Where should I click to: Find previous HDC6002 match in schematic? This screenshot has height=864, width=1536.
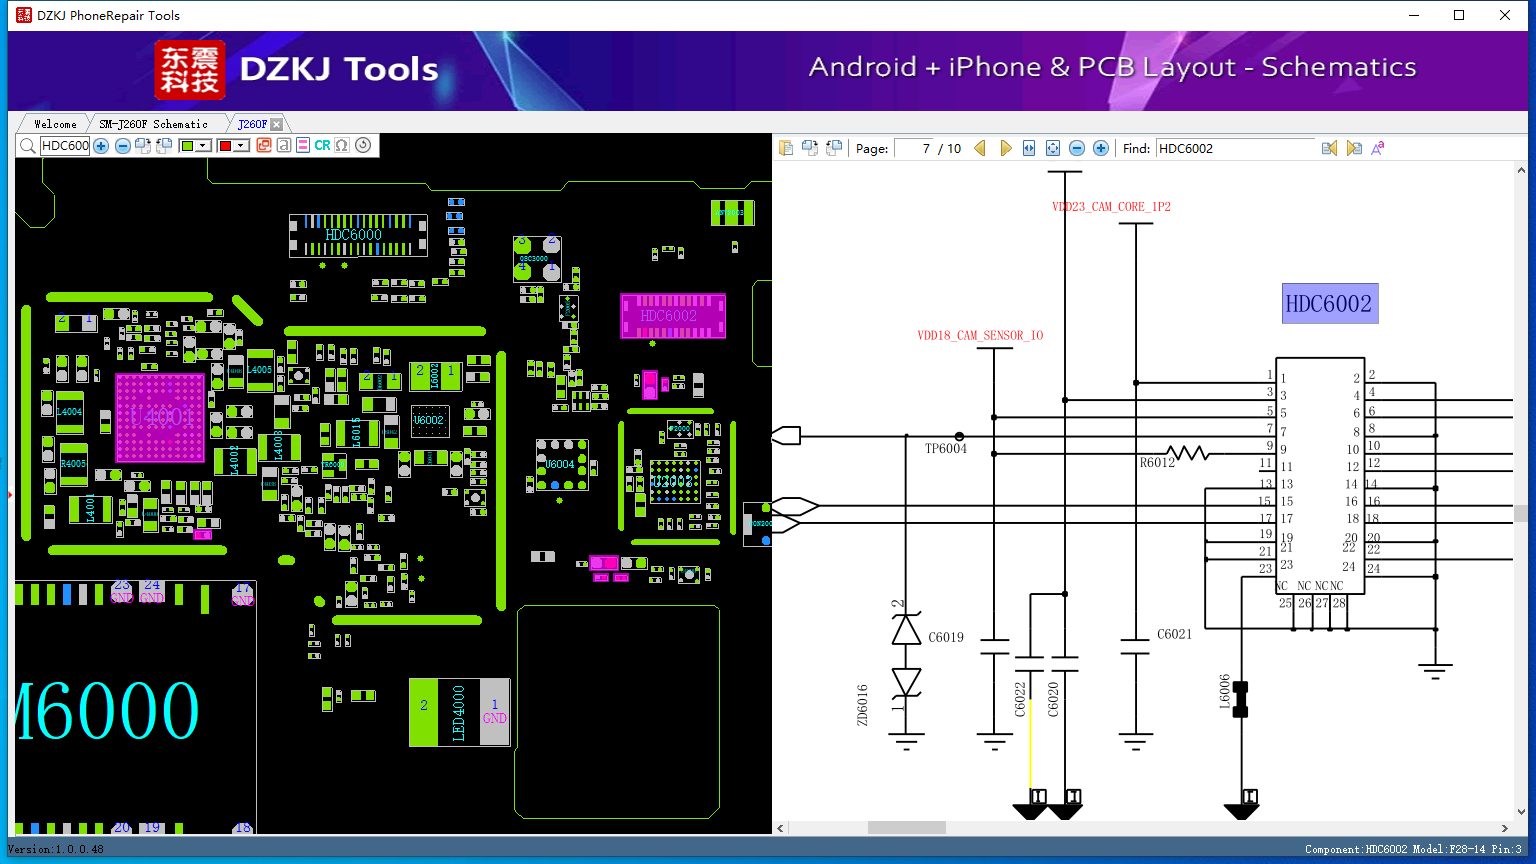point(1329,148)
